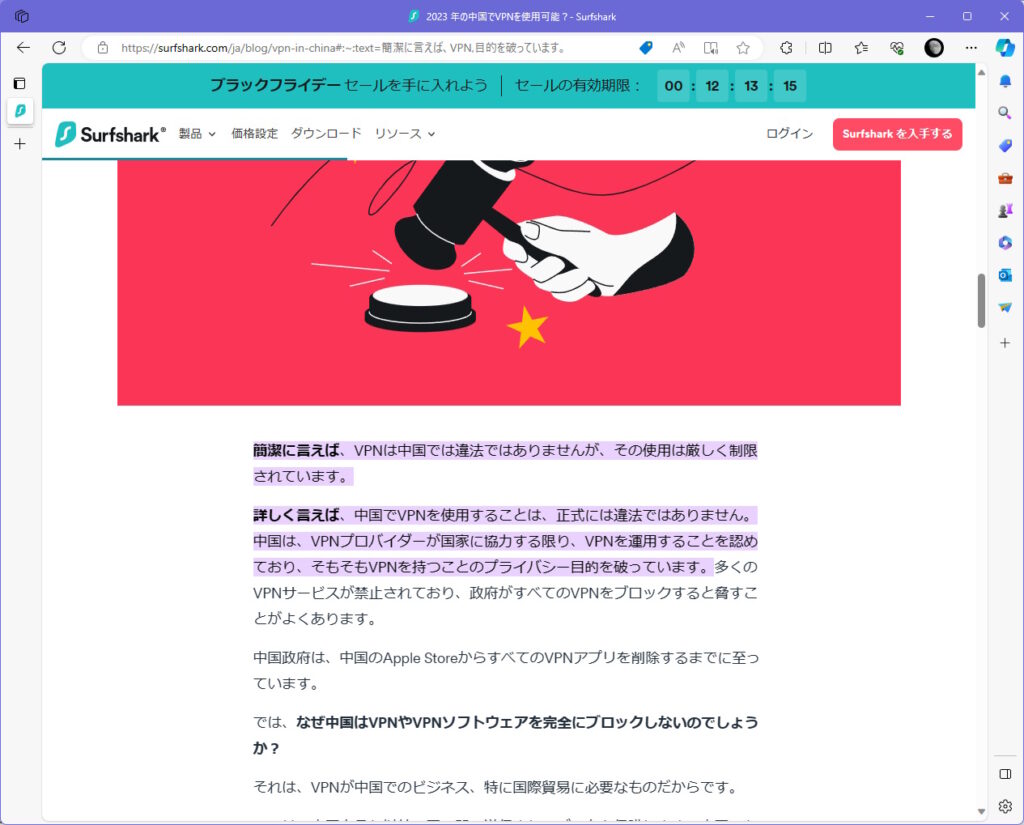This screenshot has height=825, width=1024.
Task: Open shopping coupon tag icon in address bar
Action: [x=646, y=48]
